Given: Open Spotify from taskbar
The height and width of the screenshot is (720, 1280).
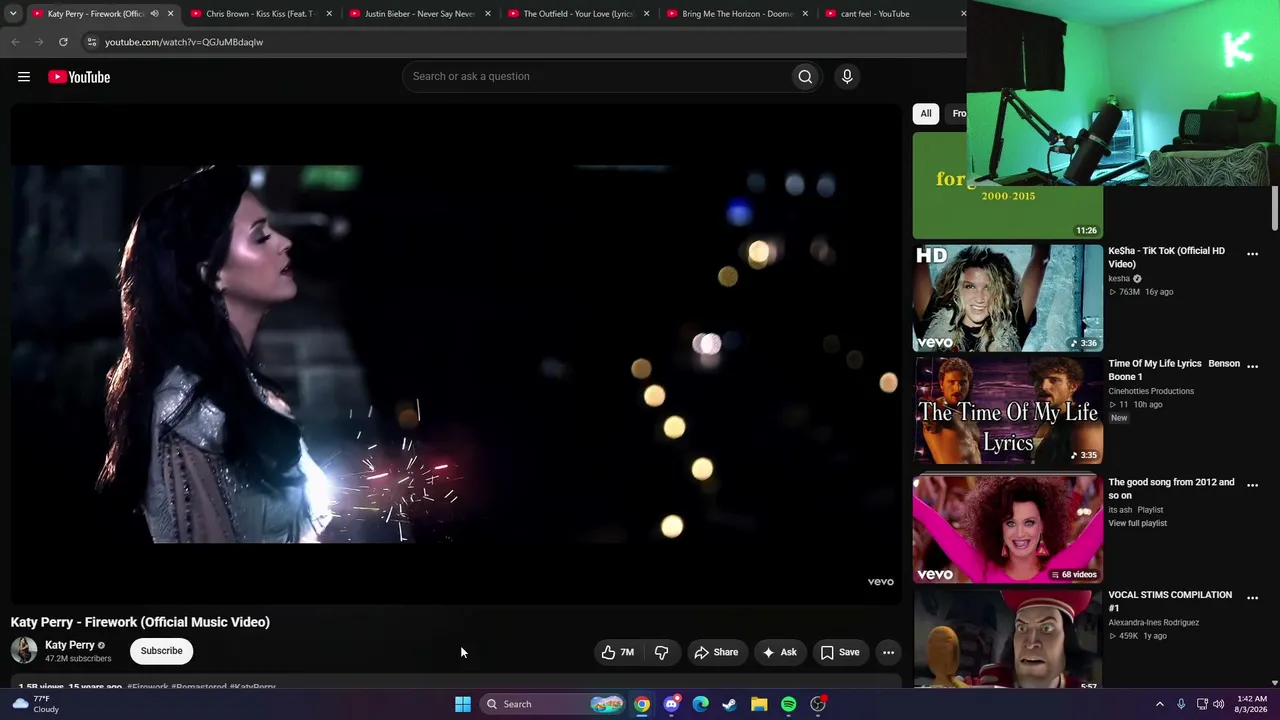Looking at the screenshot, I should 788,704.
